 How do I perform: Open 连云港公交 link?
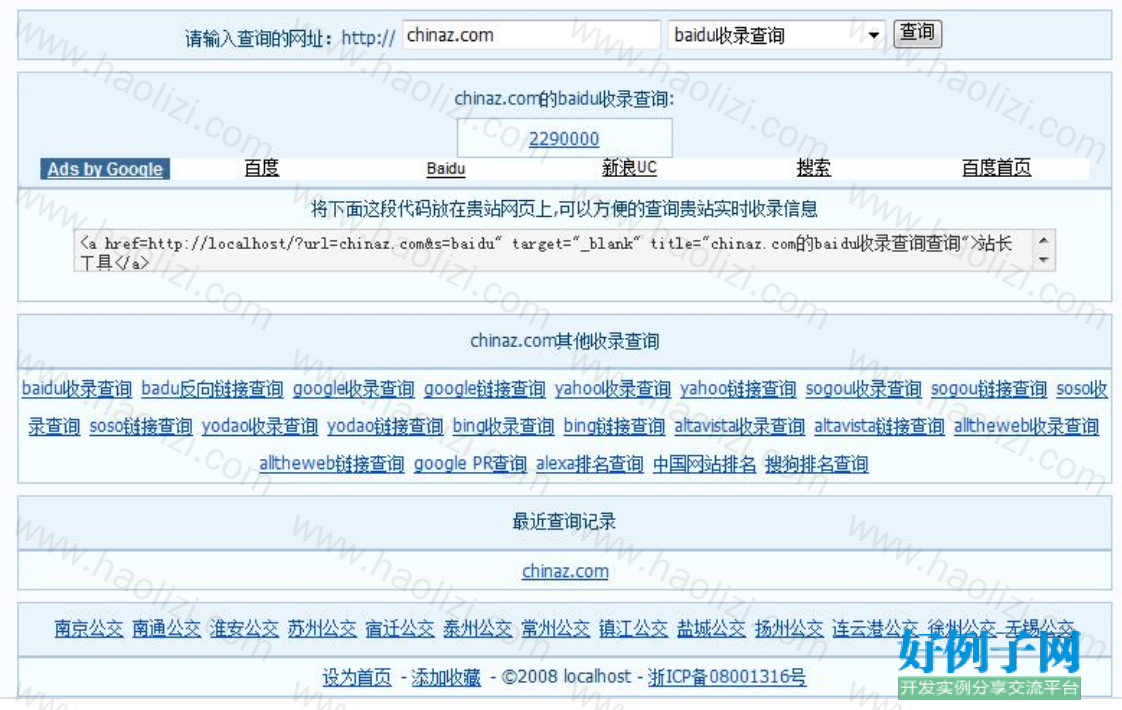click(874, 628)
